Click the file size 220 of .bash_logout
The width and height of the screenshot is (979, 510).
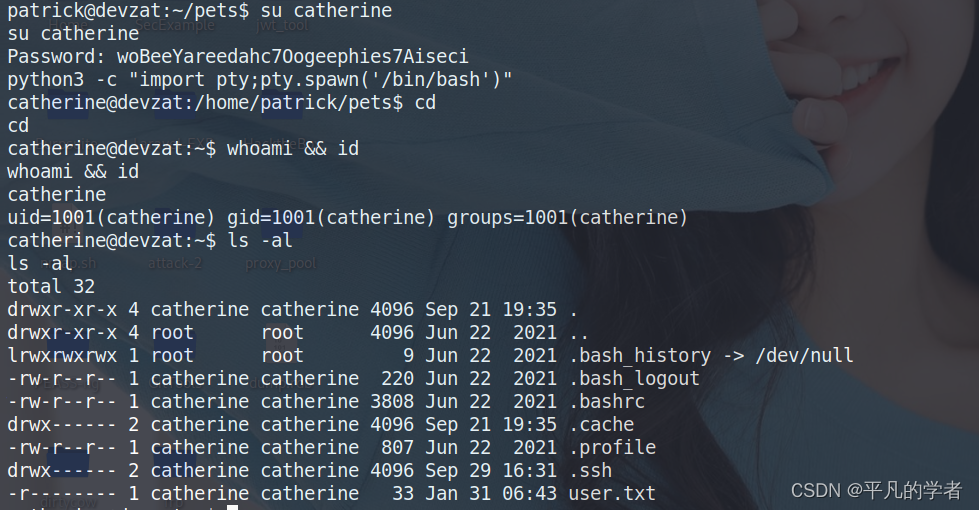tap(398, 379)
